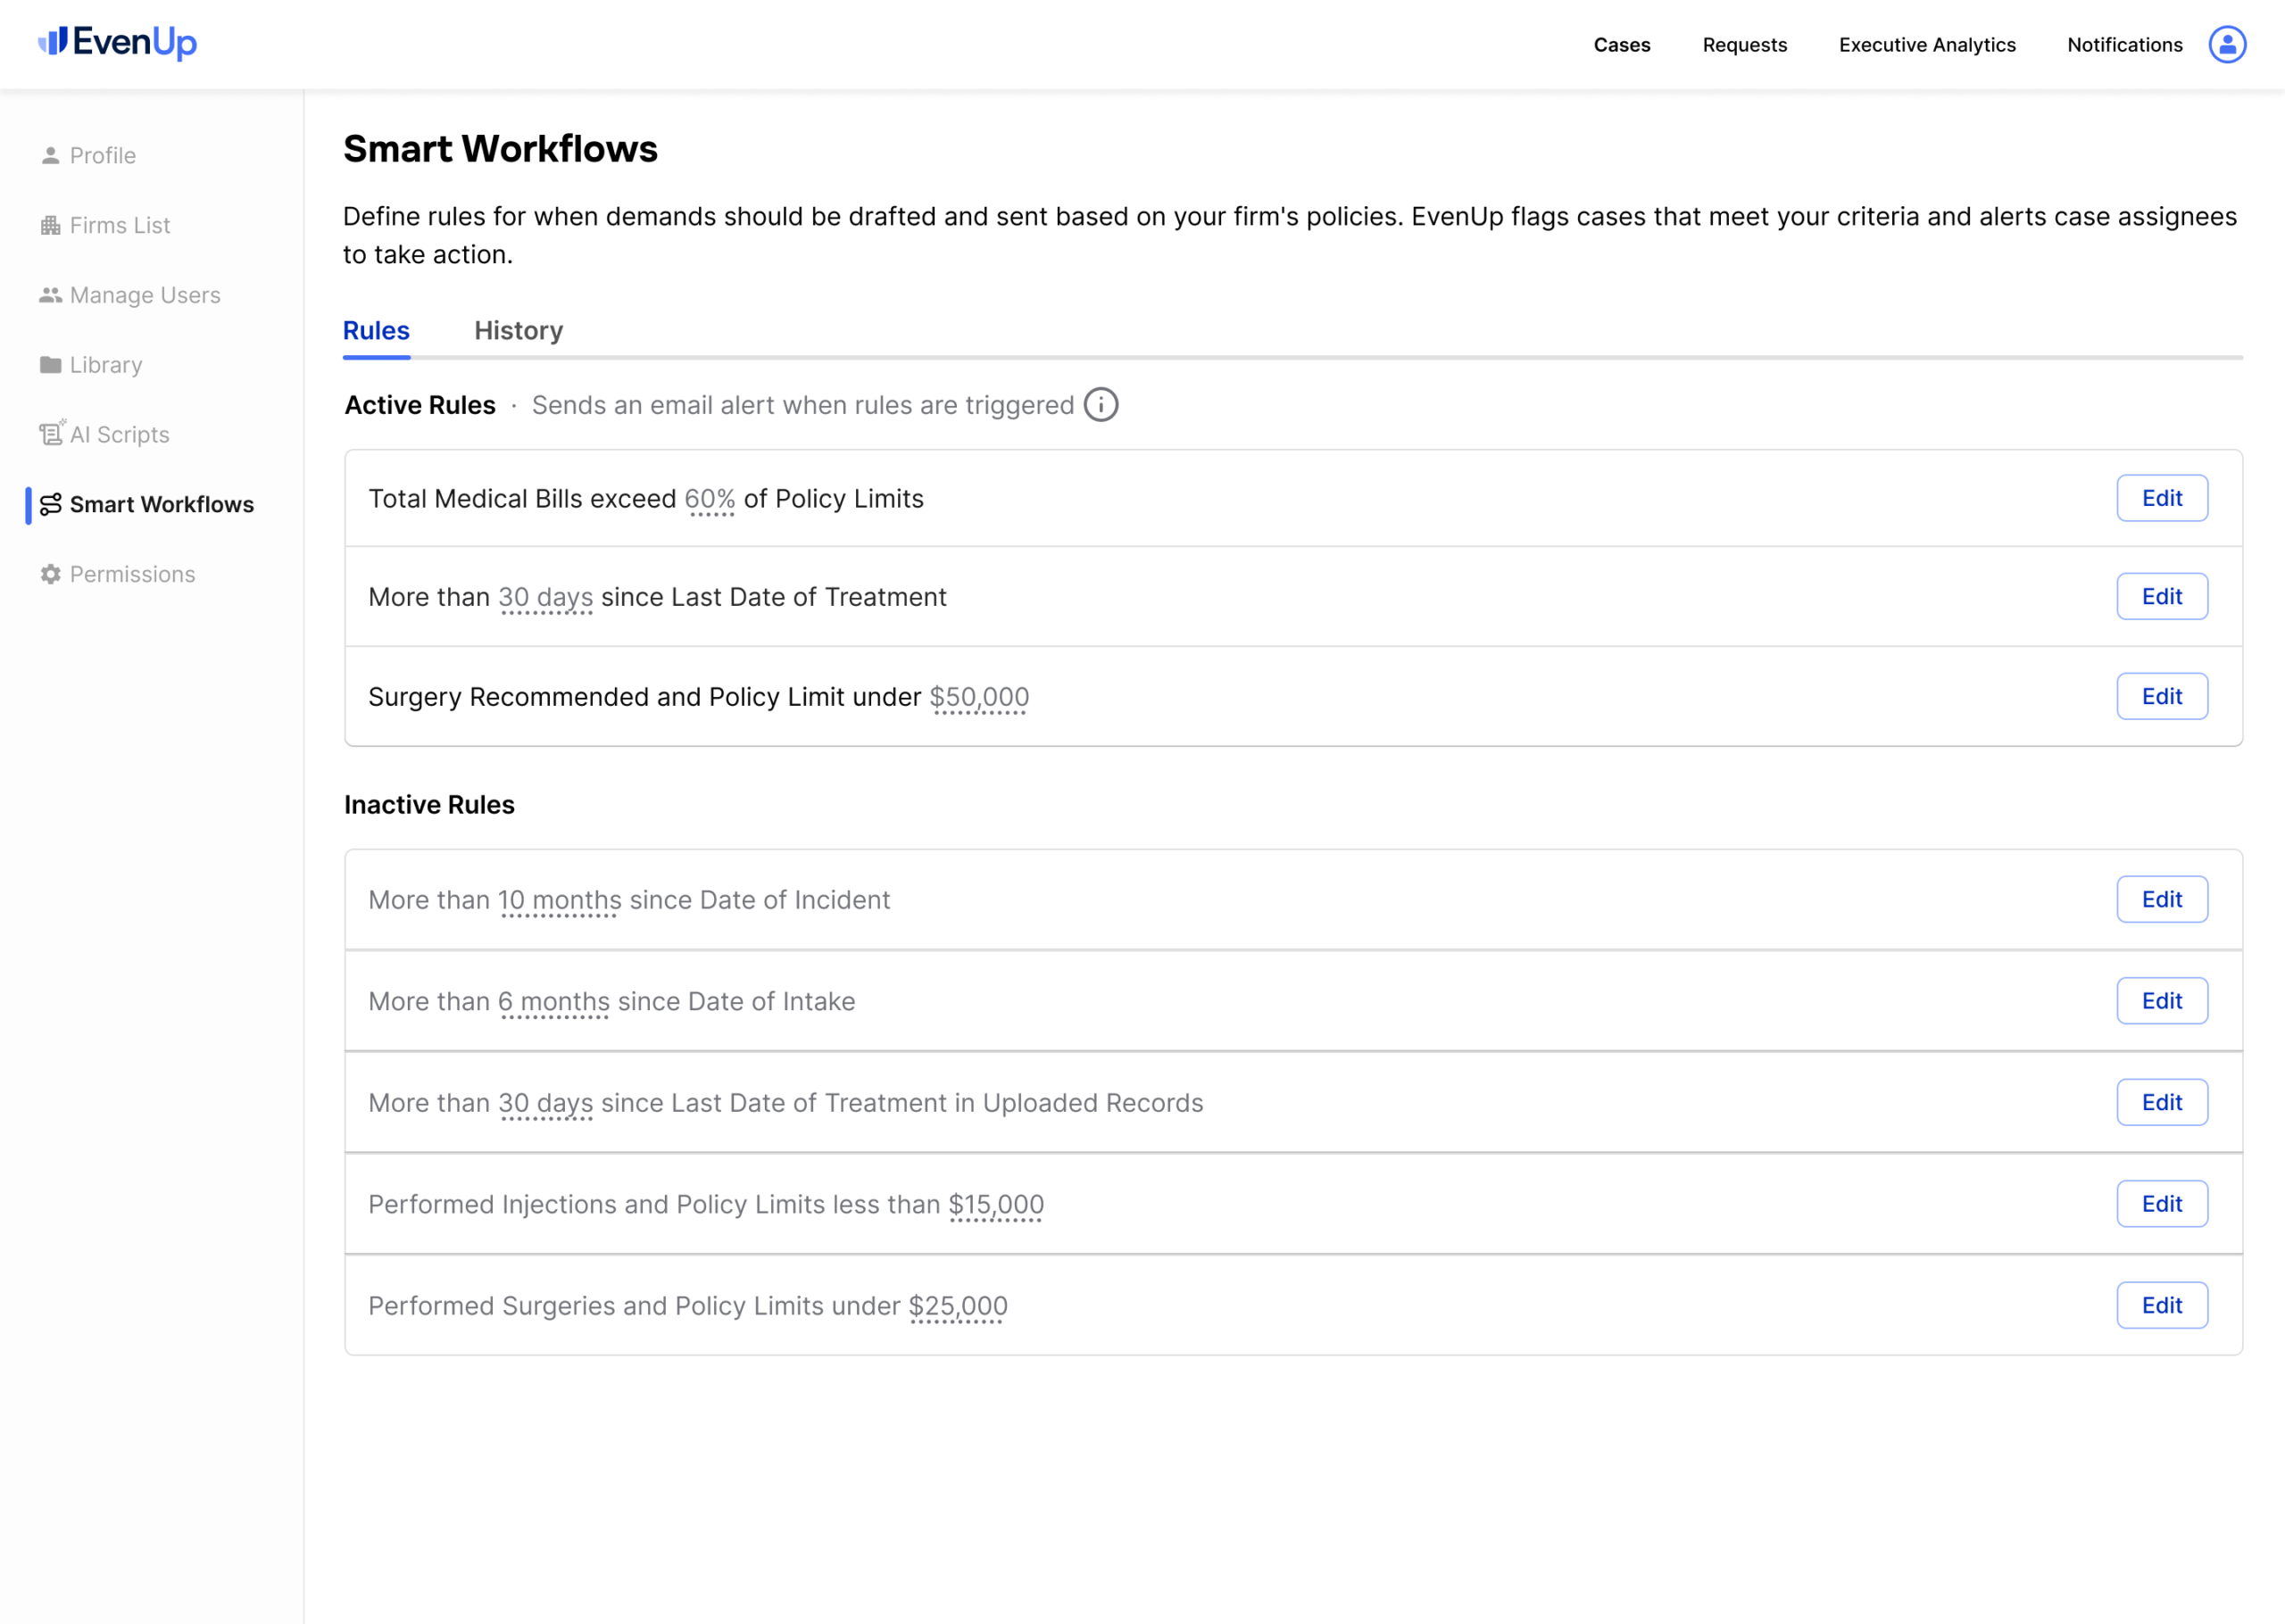
Task: Switch to the History tab
Action: 518,331
